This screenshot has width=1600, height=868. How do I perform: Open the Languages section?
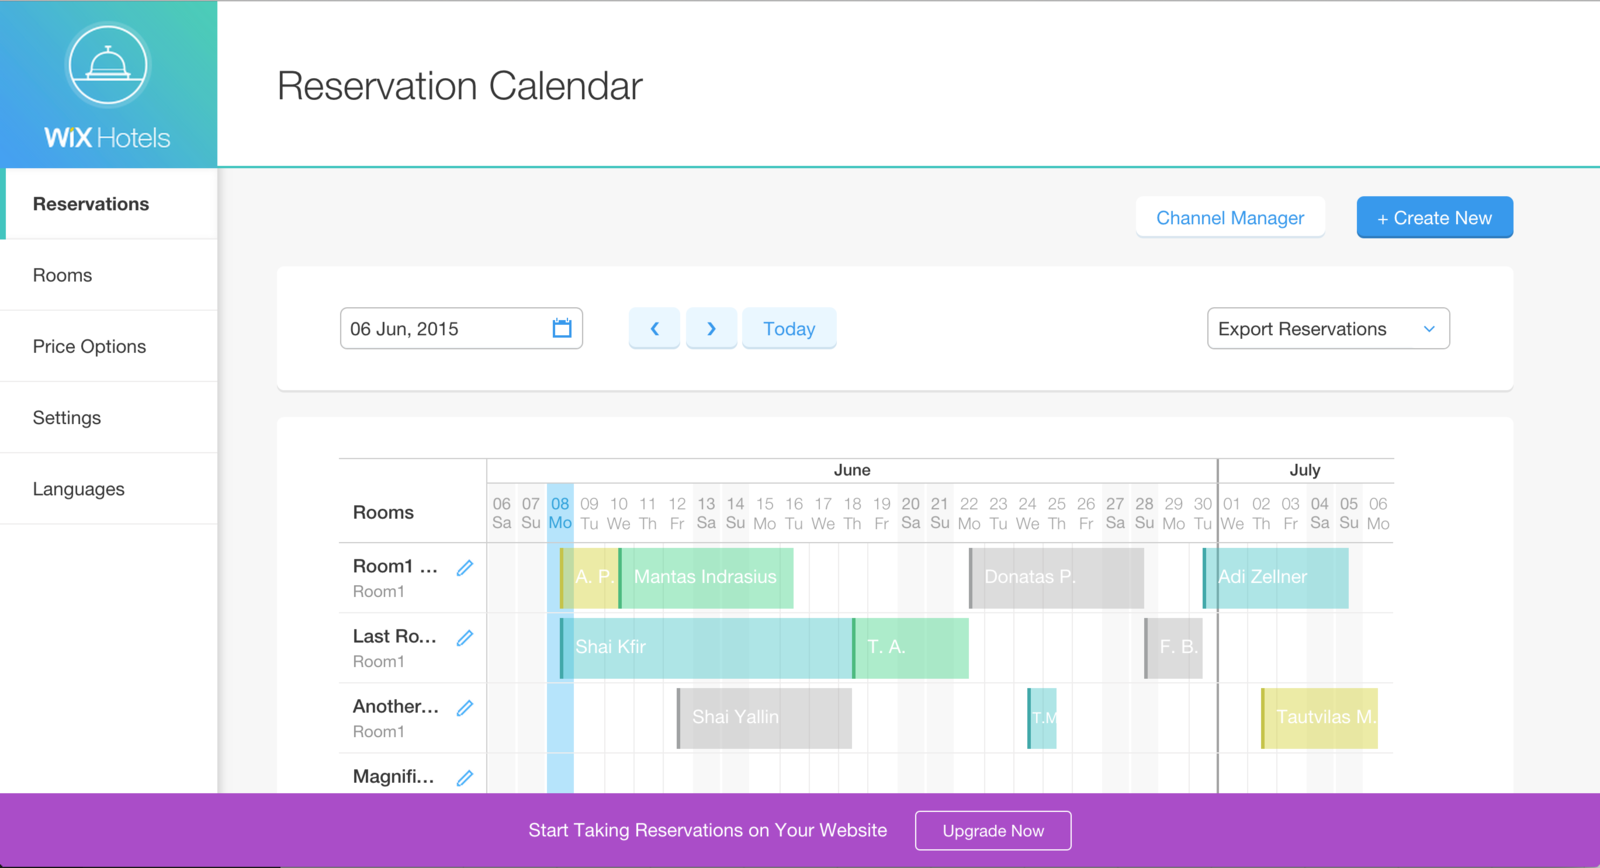[109, 489]
